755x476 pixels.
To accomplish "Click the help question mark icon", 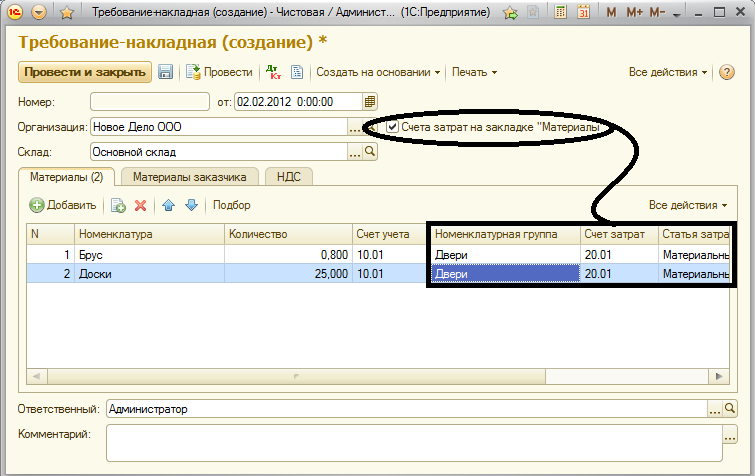I will pyautogui.click(x=727, y=72).
